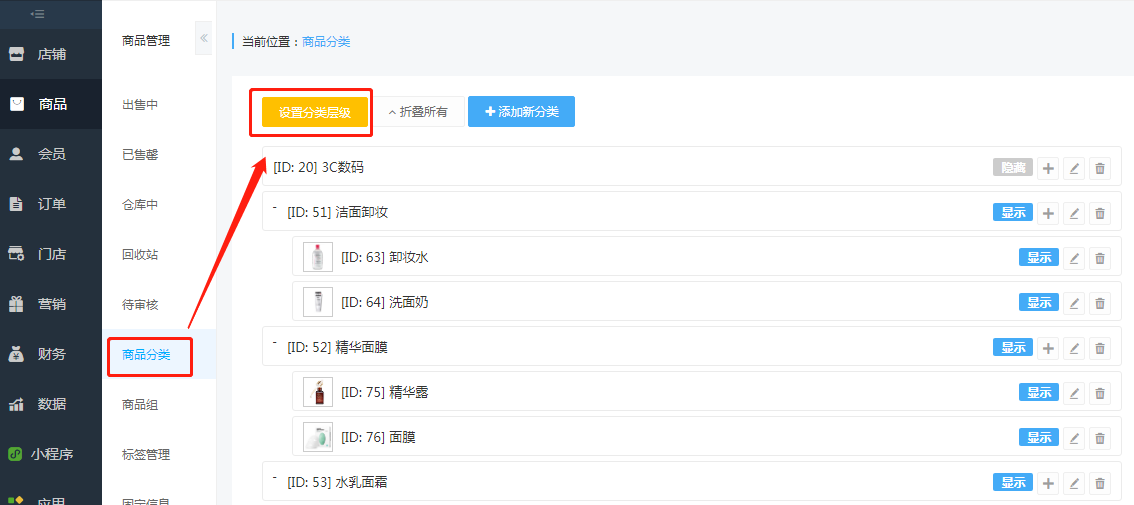Toggle 显示 status for 水乳面霜
The width and height of the screenshot is (1134, 505).
1012,482
